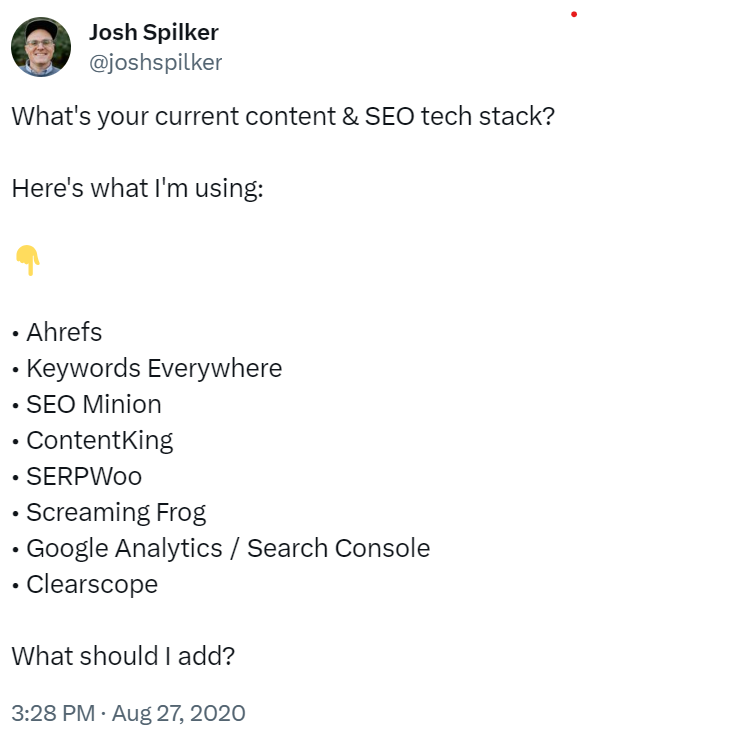The image size is (745, 739).
Task: Click the Ahrefs list item
Action: (64, 332)
